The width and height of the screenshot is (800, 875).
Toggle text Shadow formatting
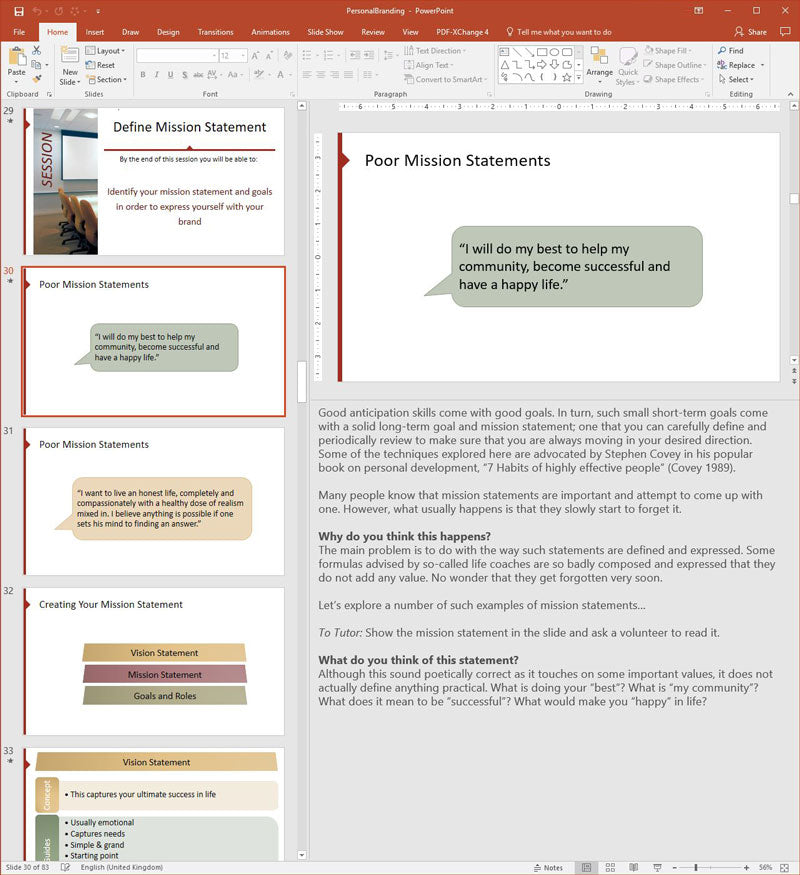pos(185,74)
